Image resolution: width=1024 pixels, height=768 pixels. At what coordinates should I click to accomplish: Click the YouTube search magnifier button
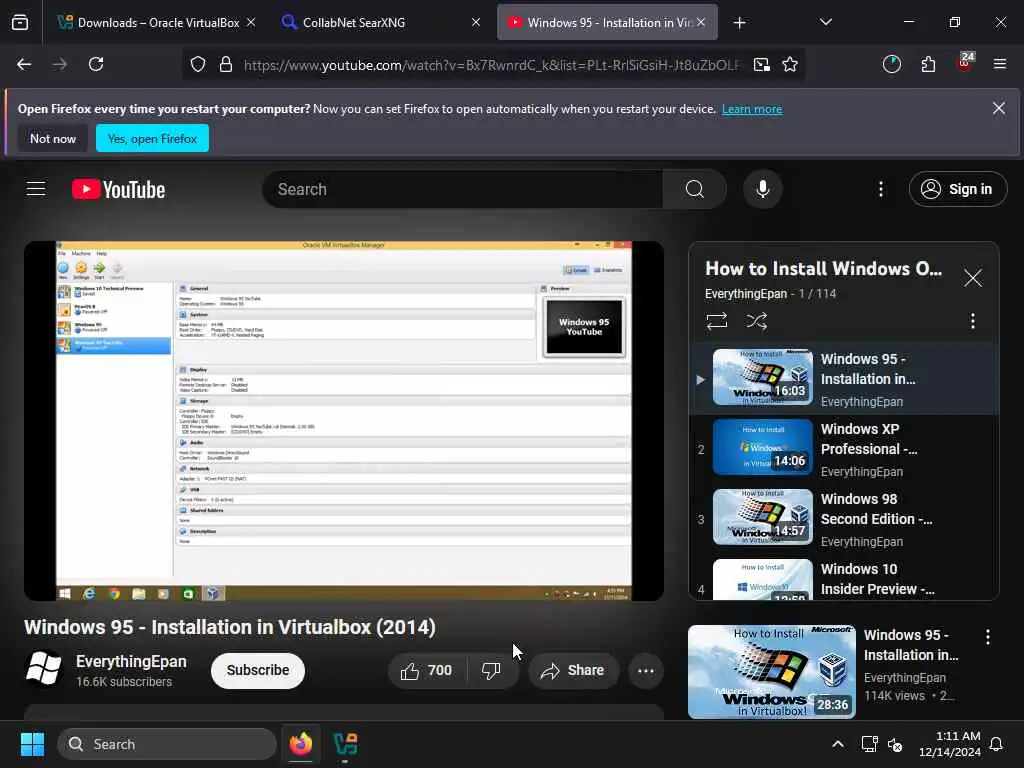pyautogui.click(x=694, y=189)
